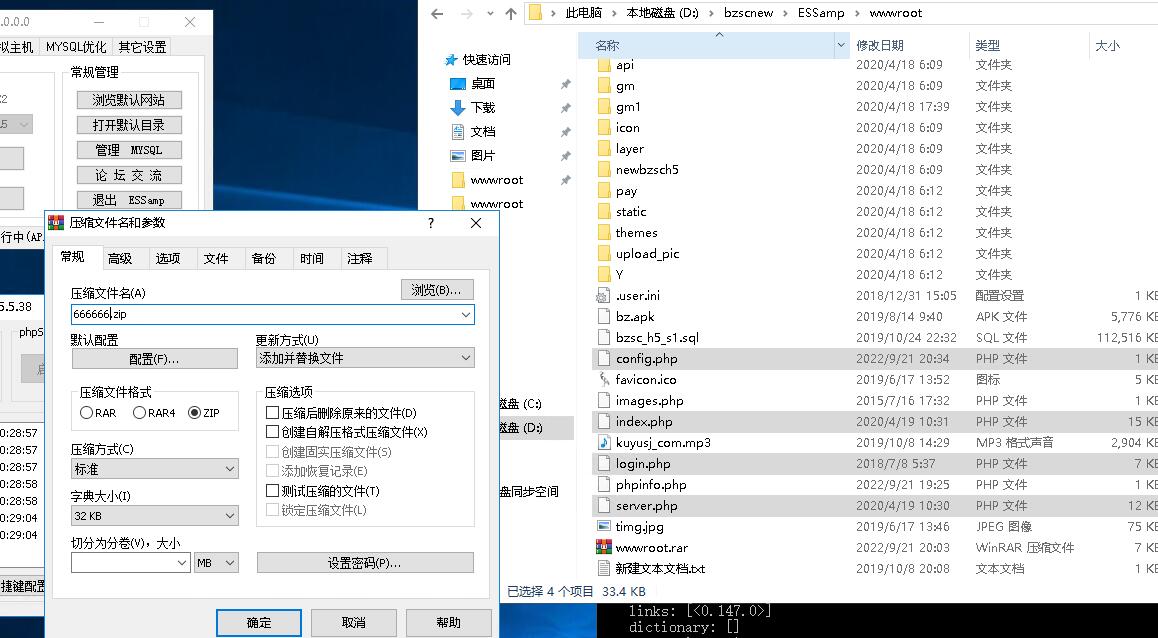Image resolution: width=1158 pixels, height=638 pixels.
Task: Select the RAR archive format radio button
Action: click(x=87, y=413)
